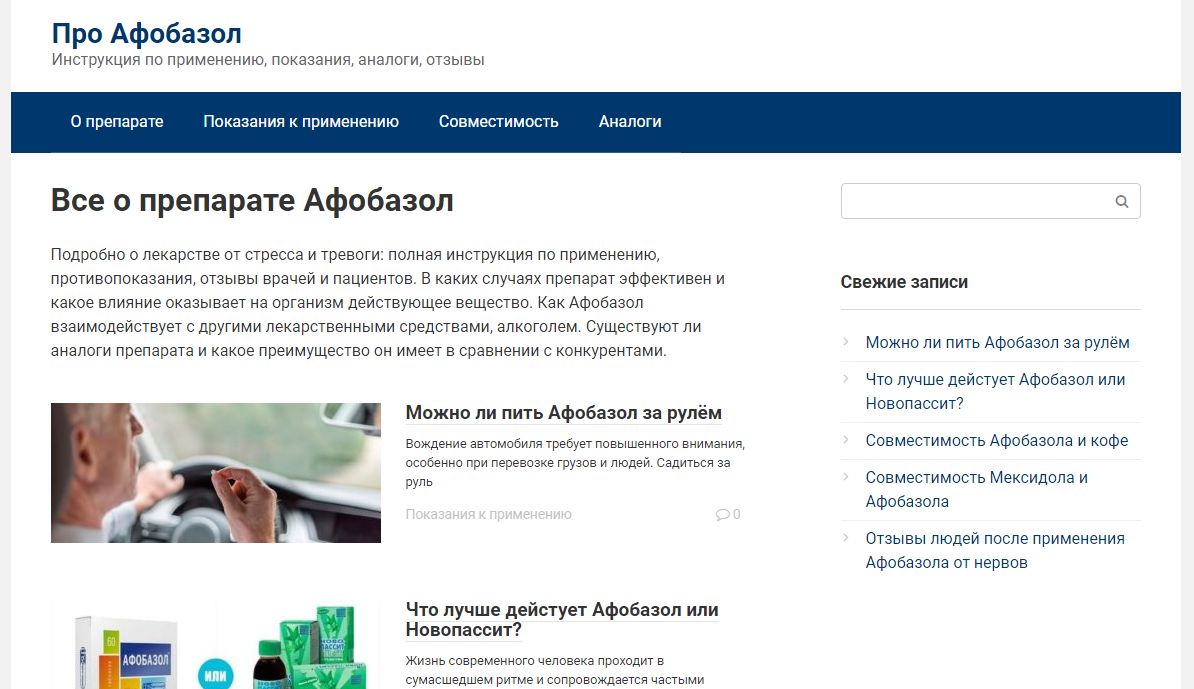Image resolution: width=1194 pixels, height=689 pixels.
Task: Open 'Показания к применению' in navigation bar
Action: click(x=301, y=122)
